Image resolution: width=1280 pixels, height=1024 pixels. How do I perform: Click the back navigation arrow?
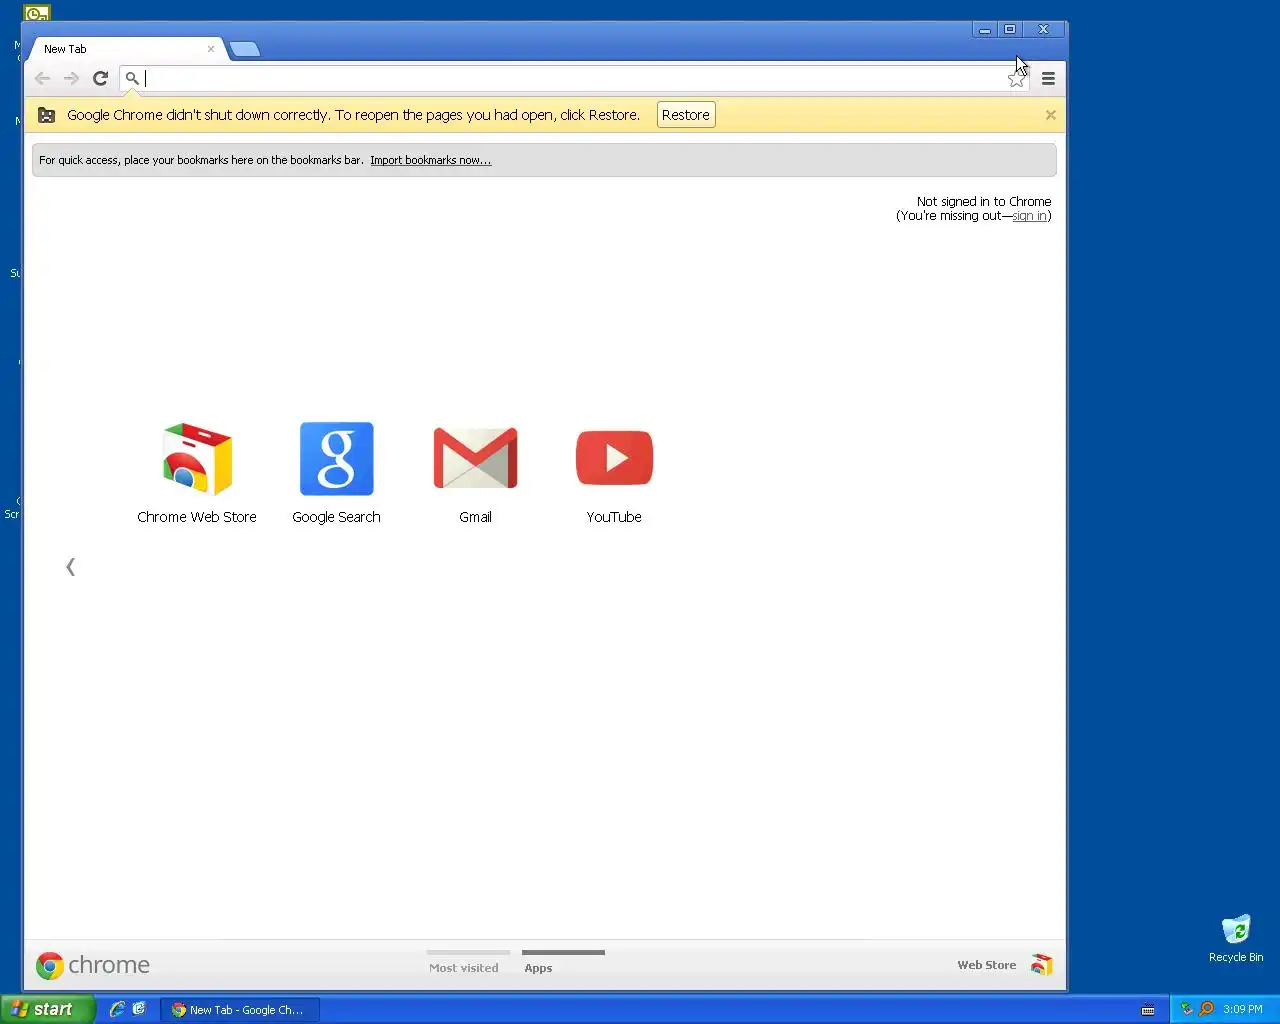click(x=42, y=78)
